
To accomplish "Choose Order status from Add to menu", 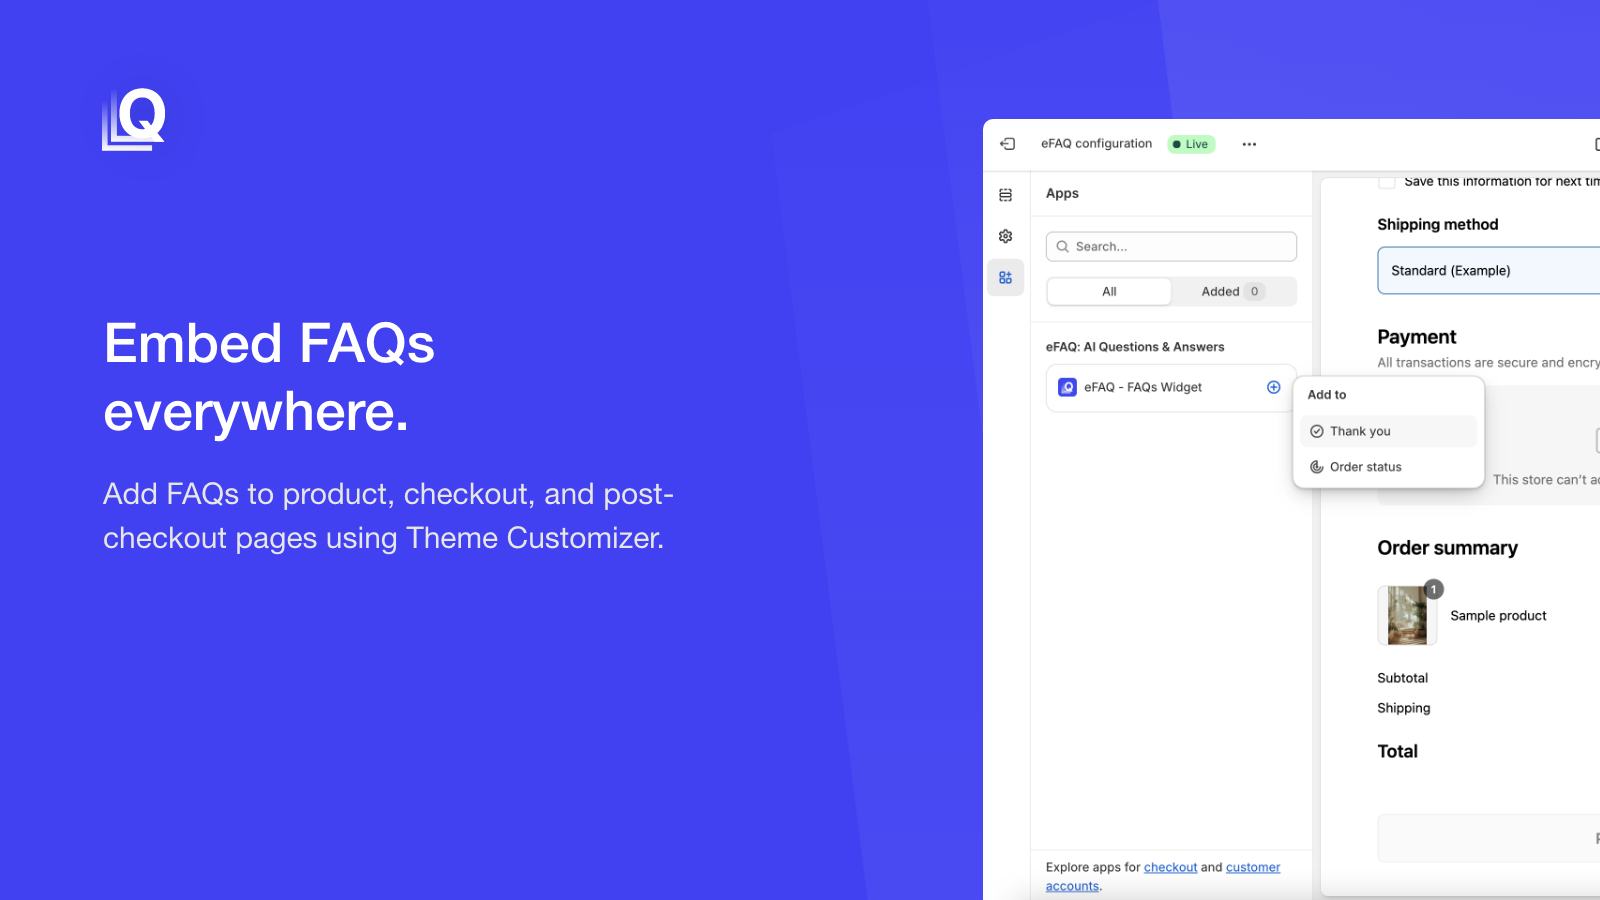I will click(1388, 467).
